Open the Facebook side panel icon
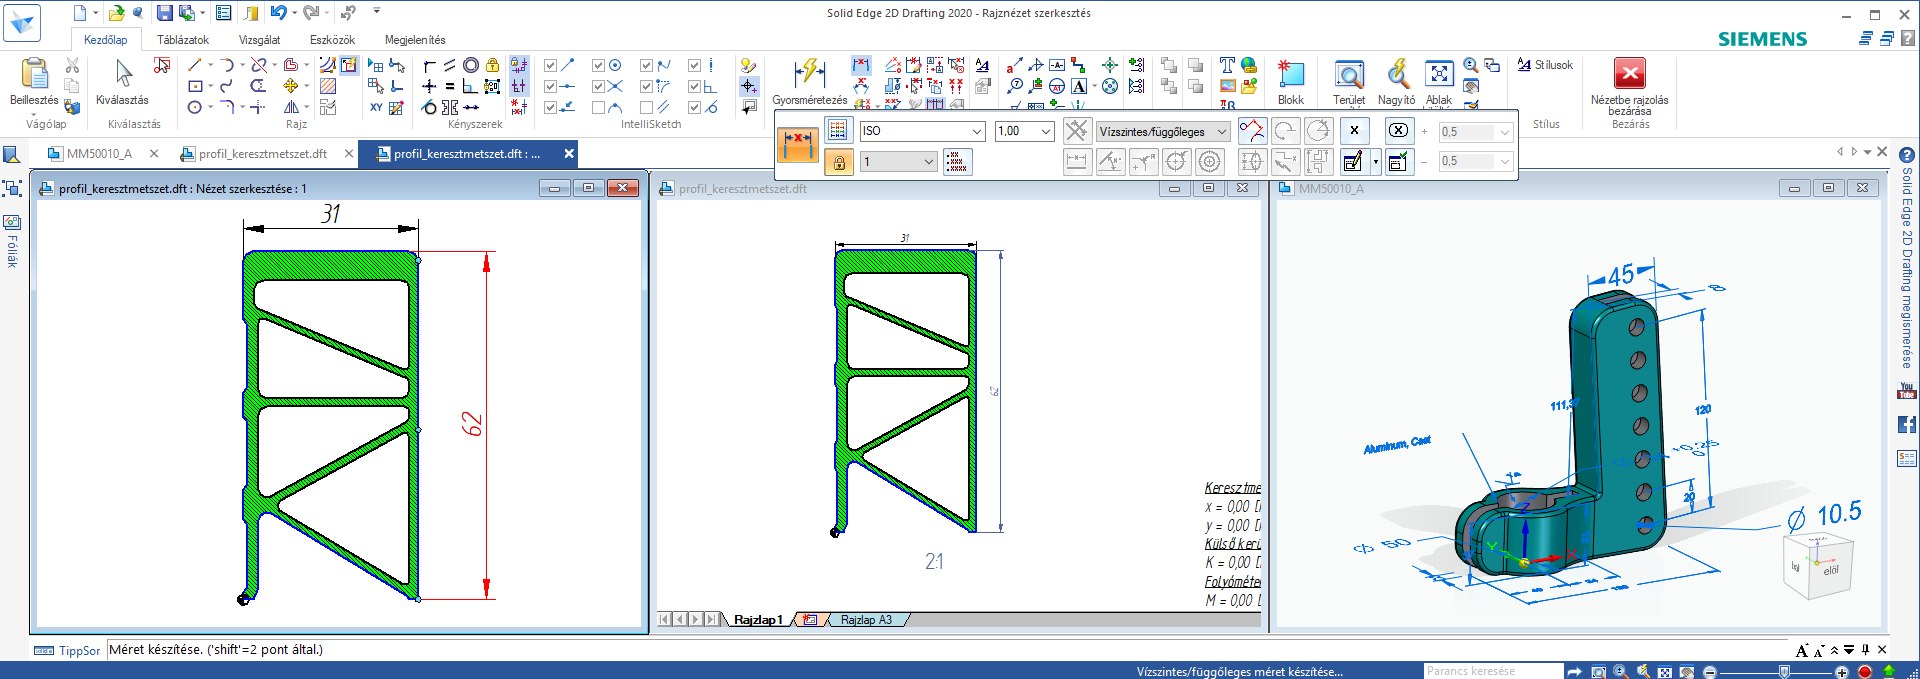The image size is (1920, 679). (x=1907, y=425)
